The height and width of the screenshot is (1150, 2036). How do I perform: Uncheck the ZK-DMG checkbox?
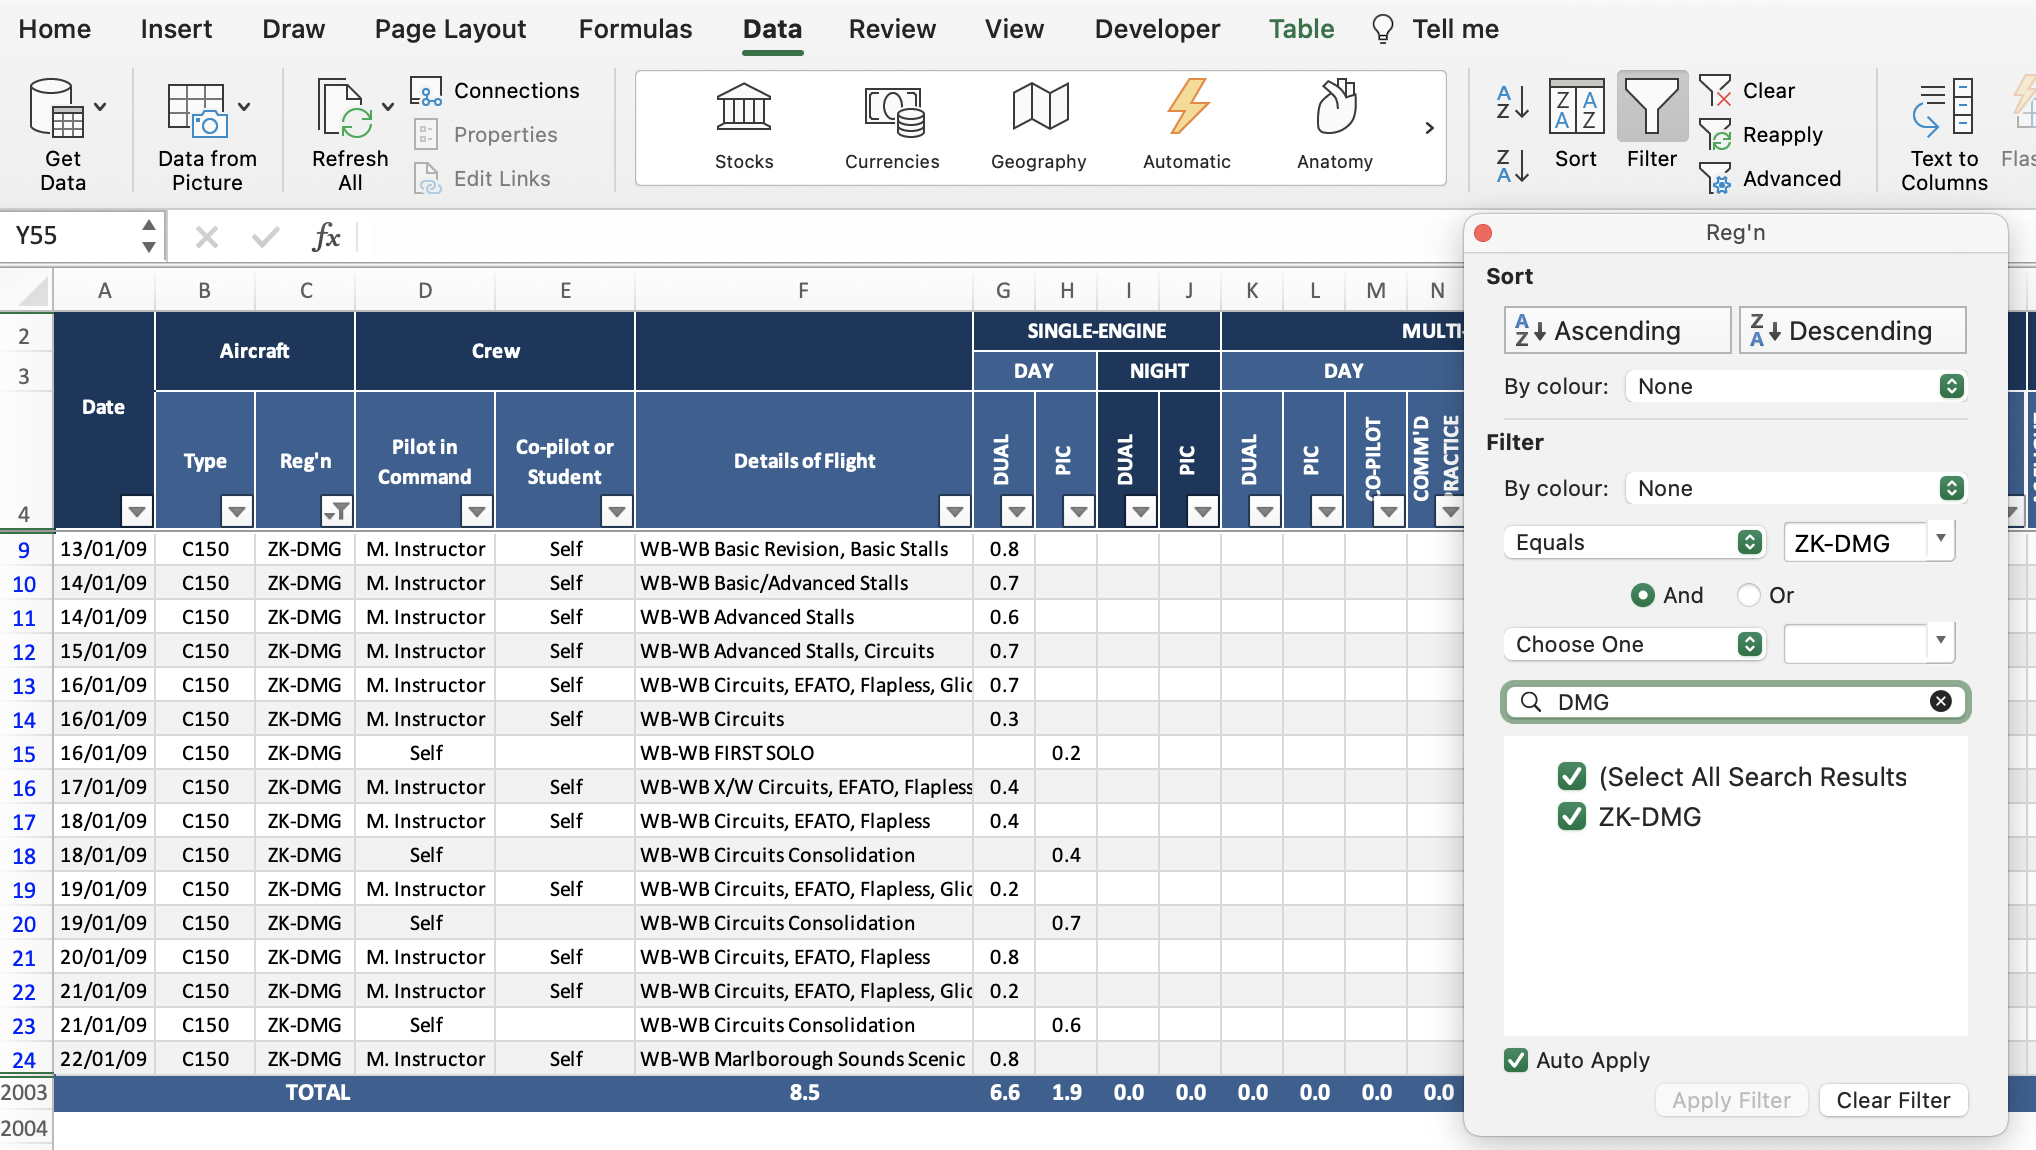coord(1571,817)
